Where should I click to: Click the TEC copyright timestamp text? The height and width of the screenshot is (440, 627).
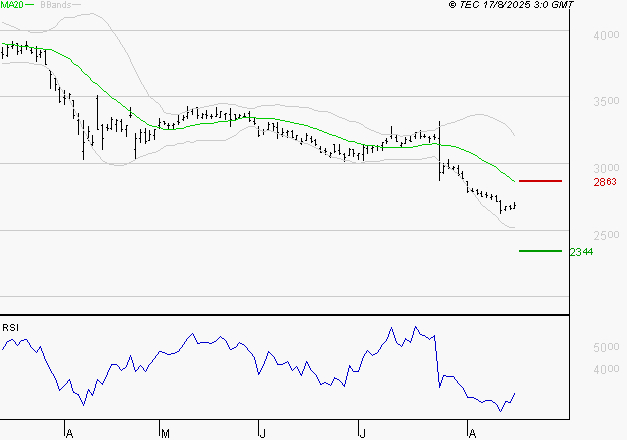(x=511, y=5)
